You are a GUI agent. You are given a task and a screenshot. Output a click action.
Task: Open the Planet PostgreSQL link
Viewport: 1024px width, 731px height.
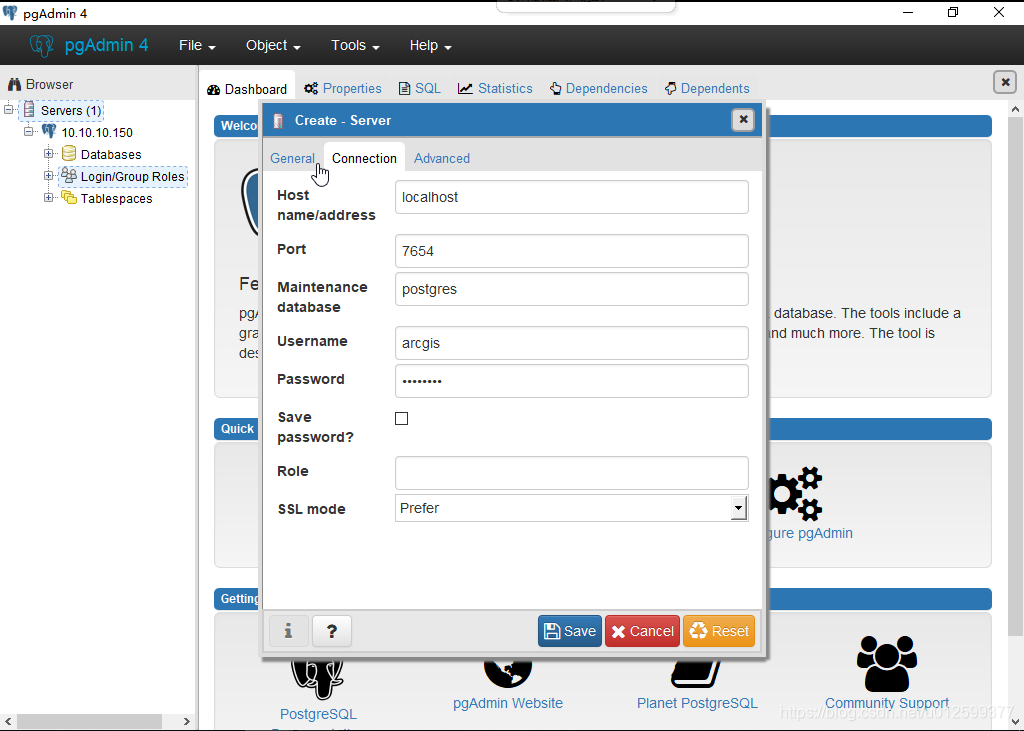[697, 703]
